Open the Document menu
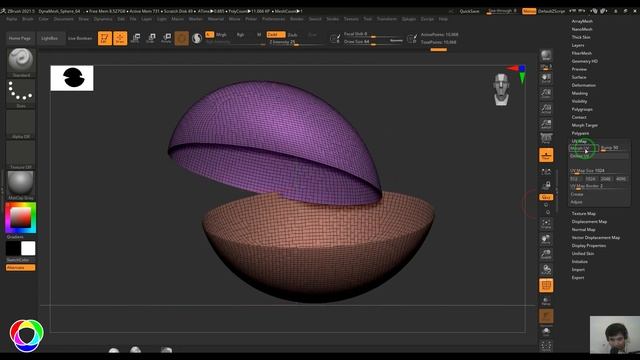The width and height of the screenshot is (640, 360). tap(64, 19)
